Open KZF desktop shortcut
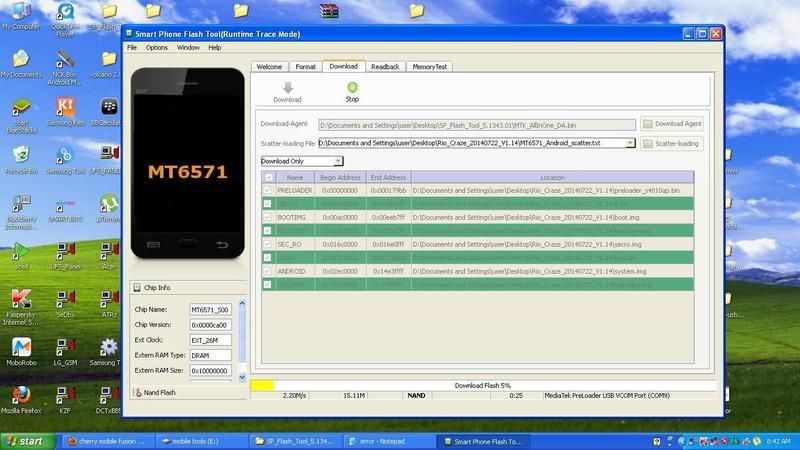The image size is (800, 450). click(65, 395)
